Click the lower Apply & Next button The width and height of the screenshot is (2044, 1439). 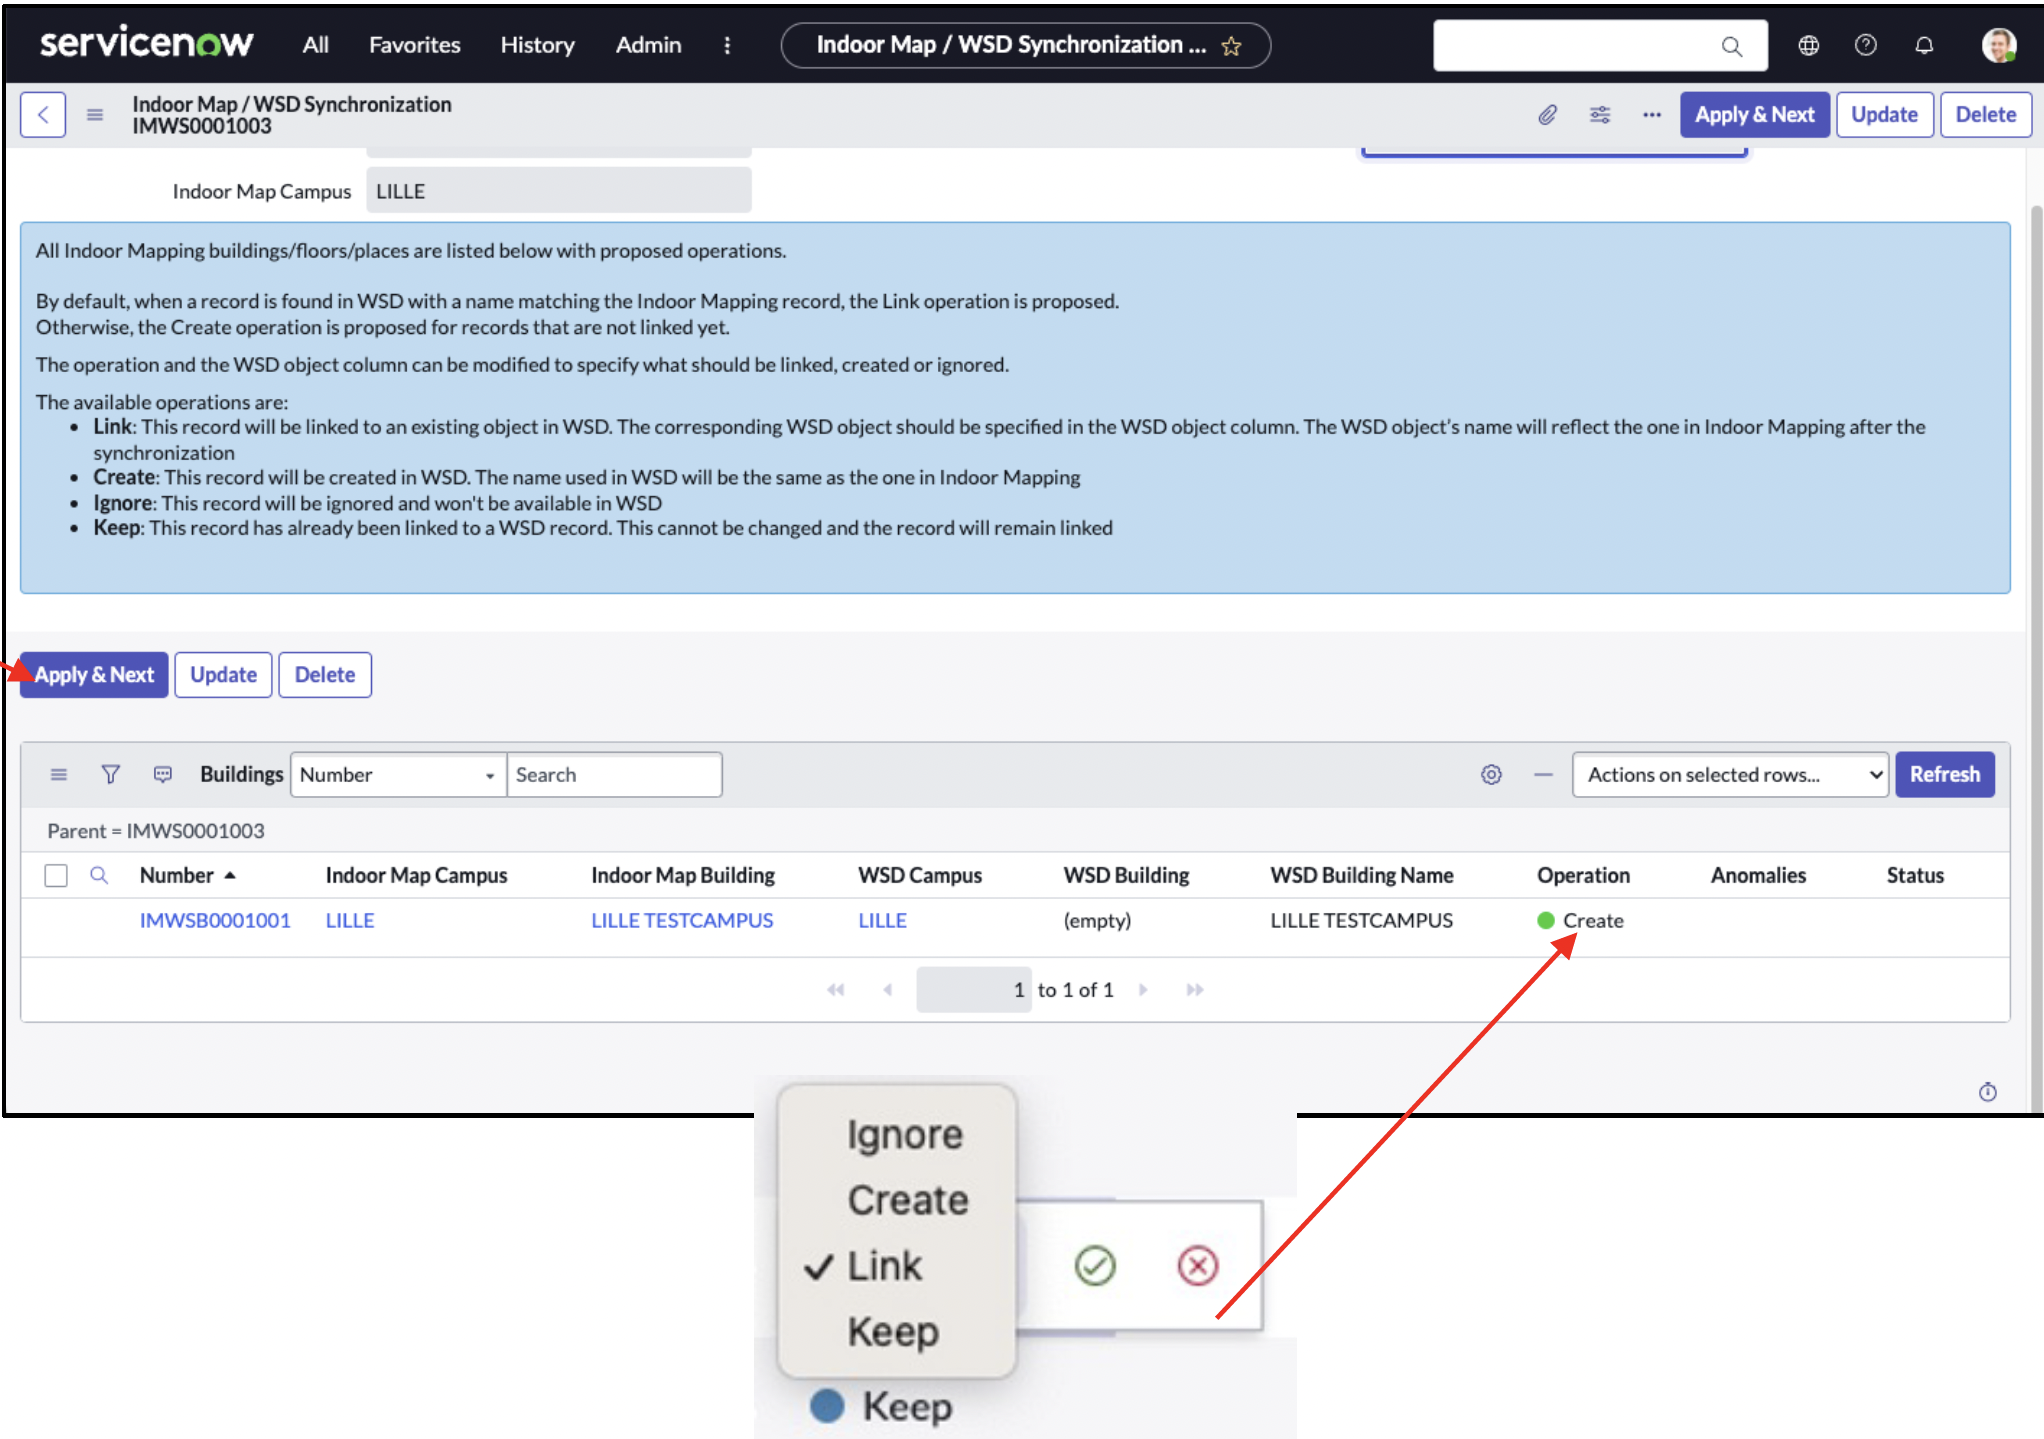pos(94,675)
